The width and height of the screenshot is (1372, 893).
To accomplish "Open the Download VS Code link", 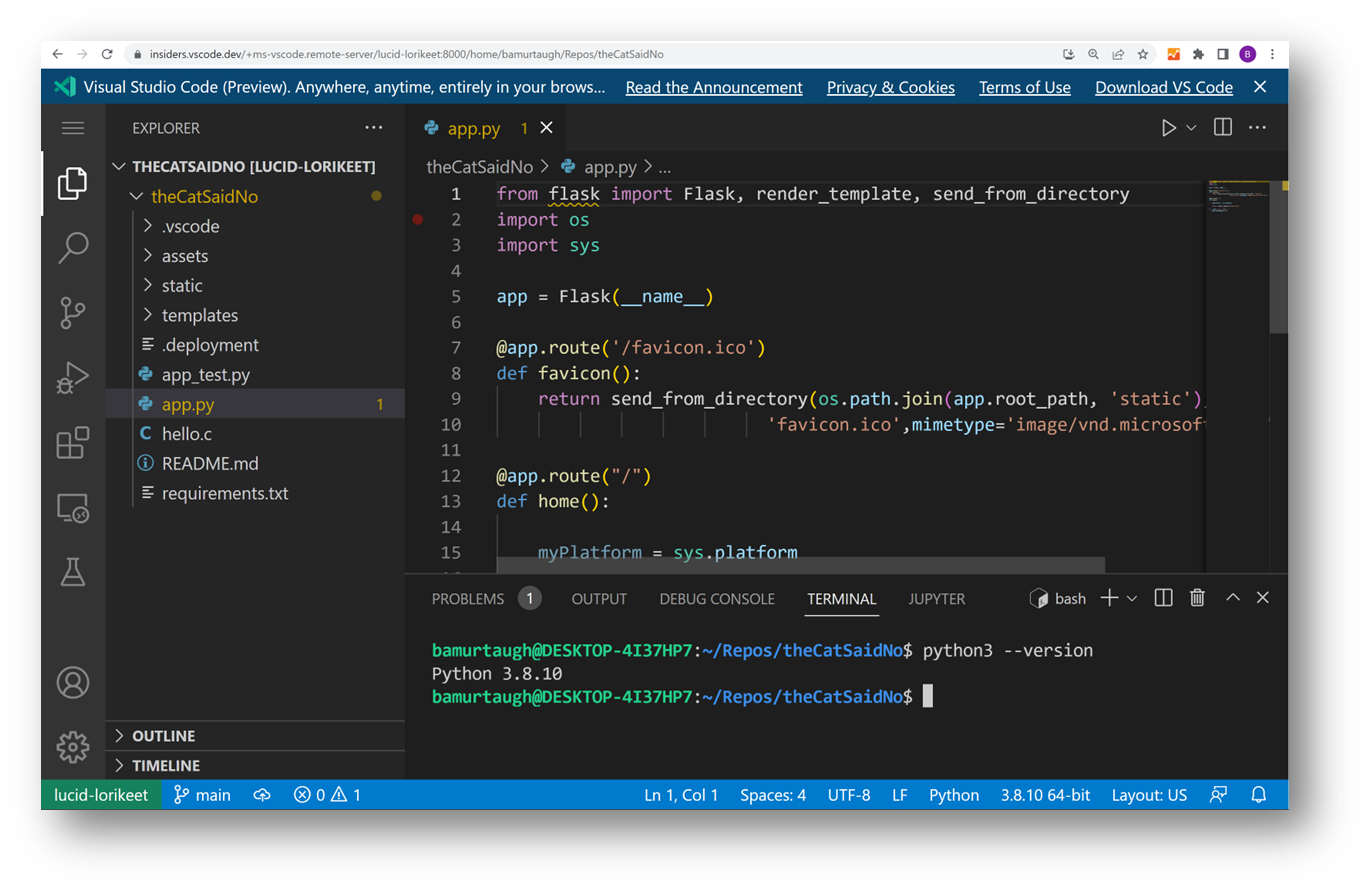I will pyautogui.click(x=1163, y=87).
